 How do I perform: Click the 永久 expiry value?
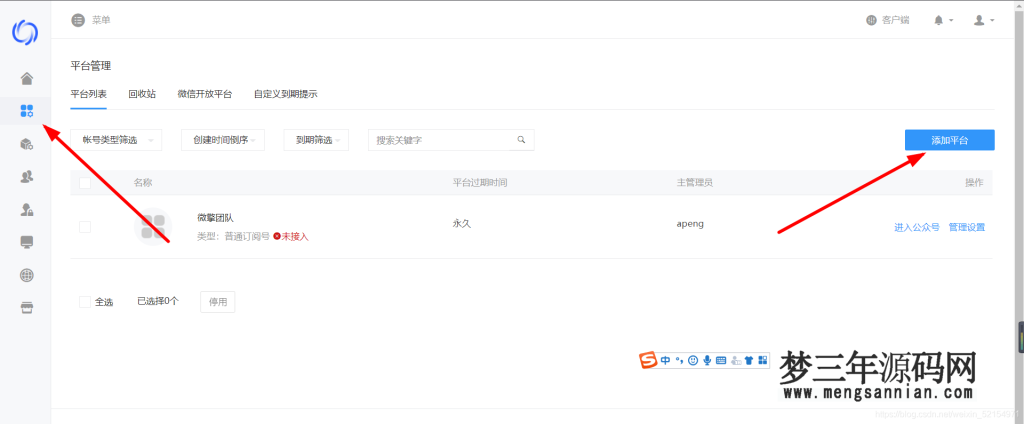(462, 223)
